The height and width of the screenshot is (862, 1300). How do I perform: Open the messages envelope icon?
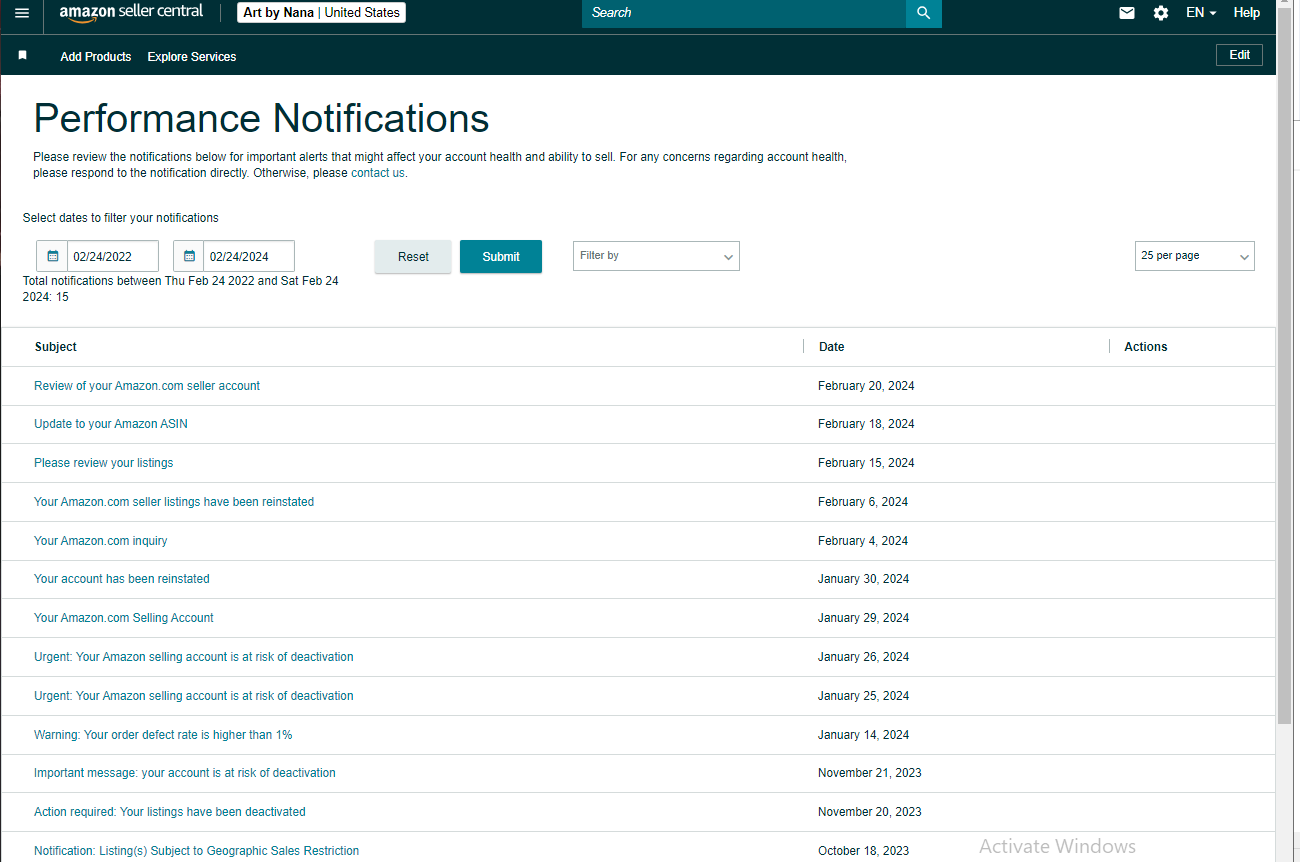coord(1127,13)
